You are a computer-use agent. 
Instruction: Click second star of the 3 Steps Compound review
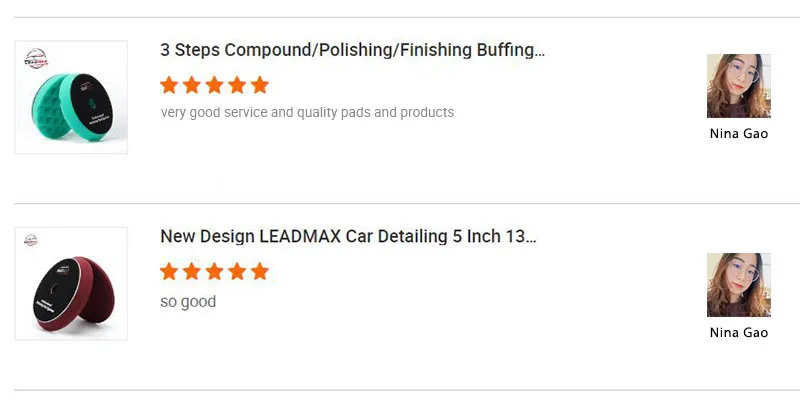pos(192,84)
